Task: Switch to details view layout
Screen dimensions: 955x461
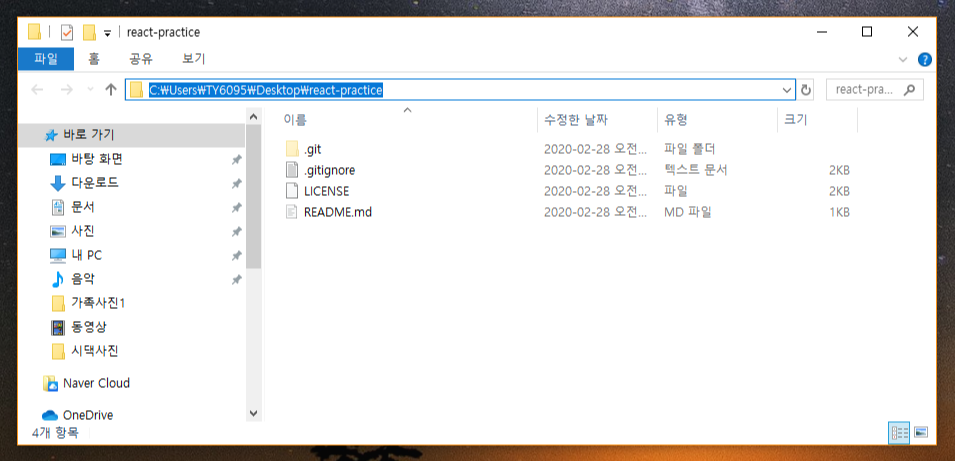Action: [900, 432]
